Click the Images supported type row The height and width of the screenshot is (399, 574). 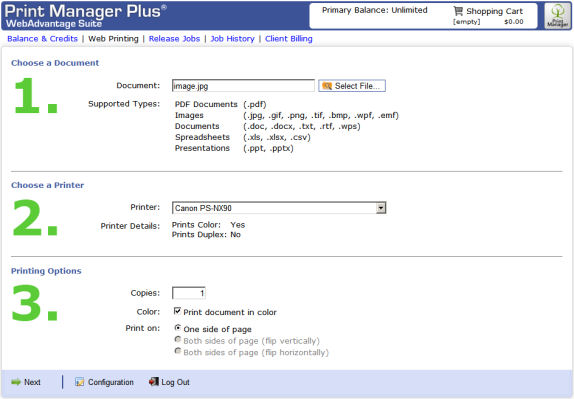(287, 115)
